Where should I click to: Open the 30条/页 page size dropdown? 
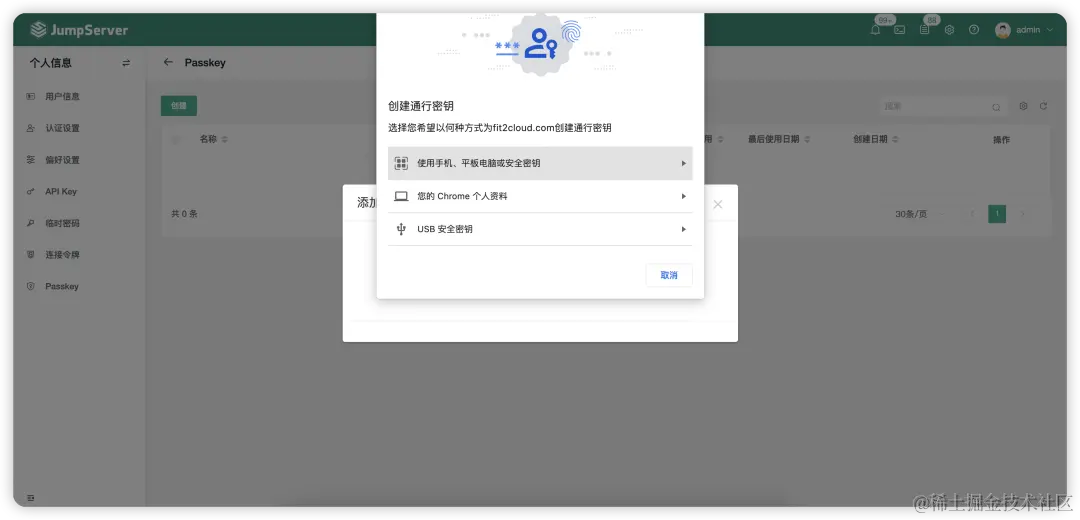[x=921, y=214]
